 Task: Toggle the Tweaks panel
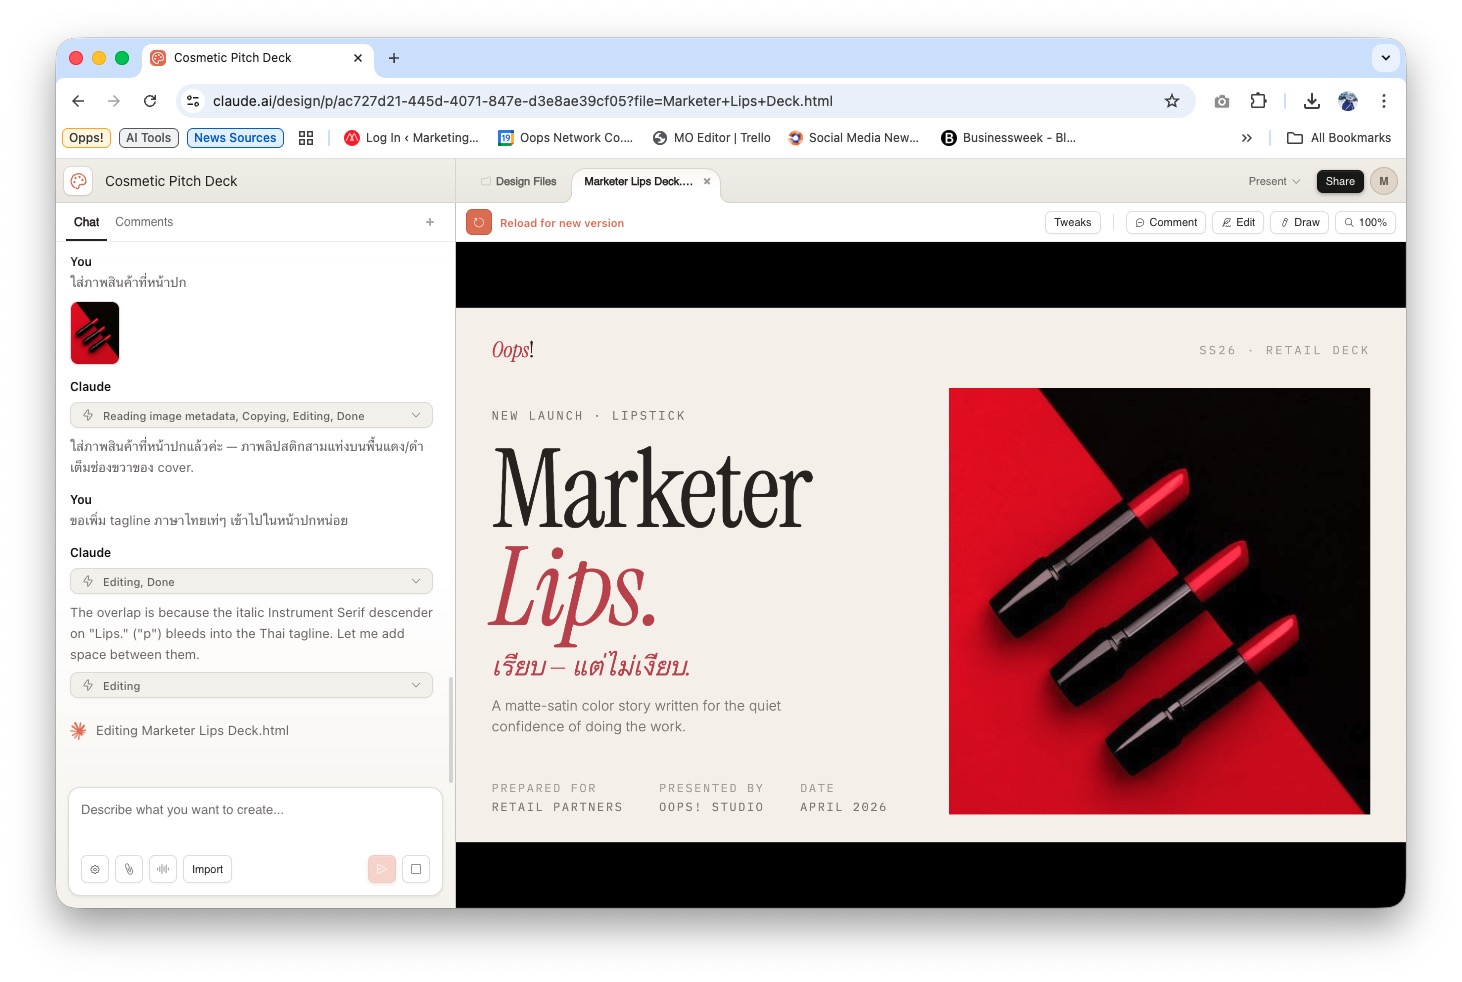(1072, 222)
